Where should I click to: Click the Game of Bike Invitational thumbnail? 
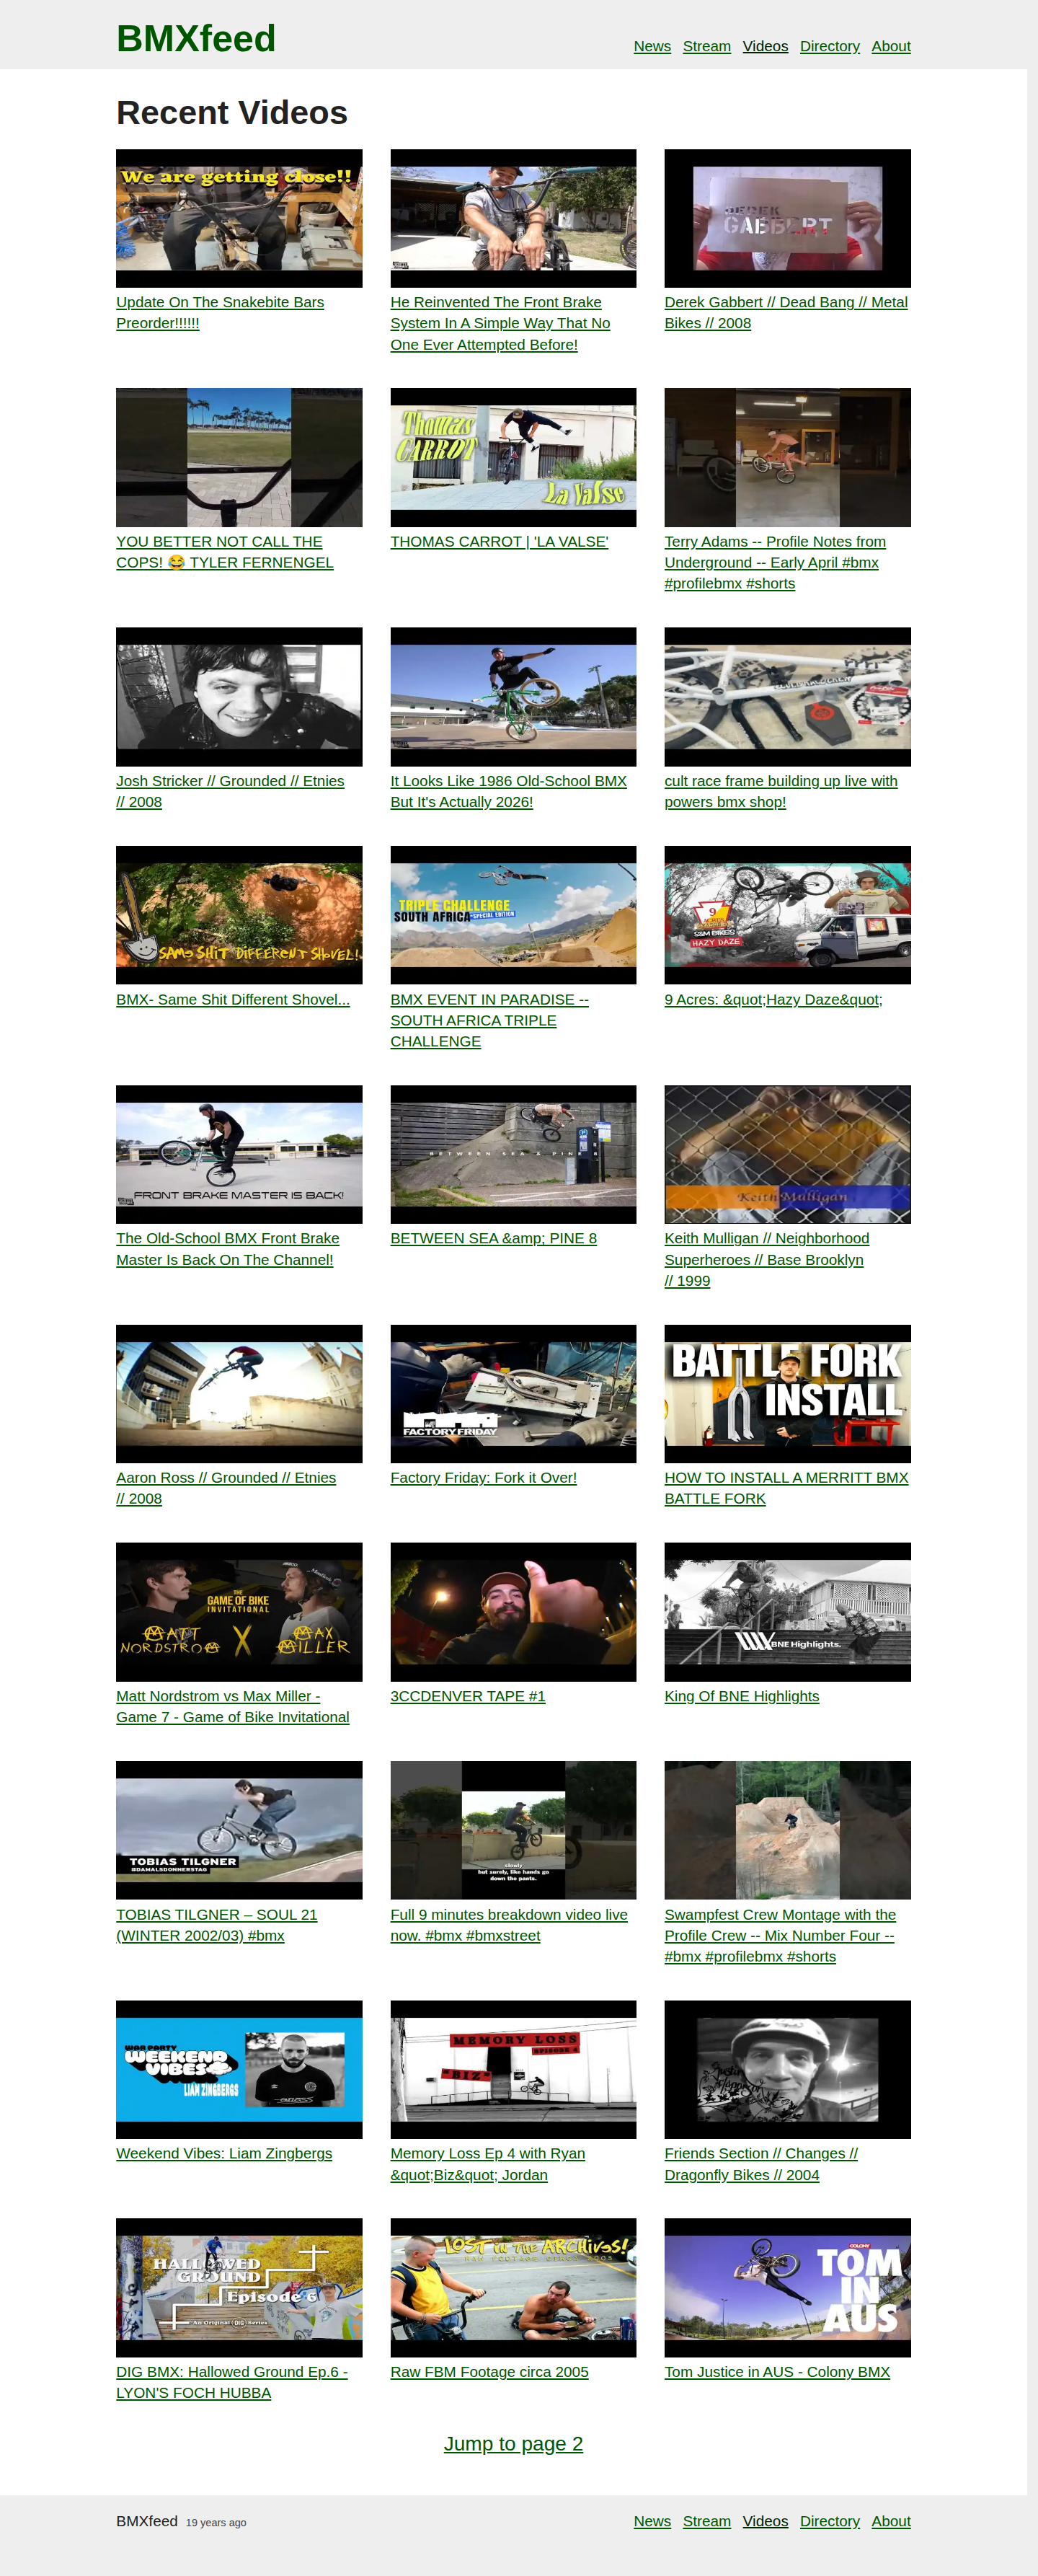239,1611
